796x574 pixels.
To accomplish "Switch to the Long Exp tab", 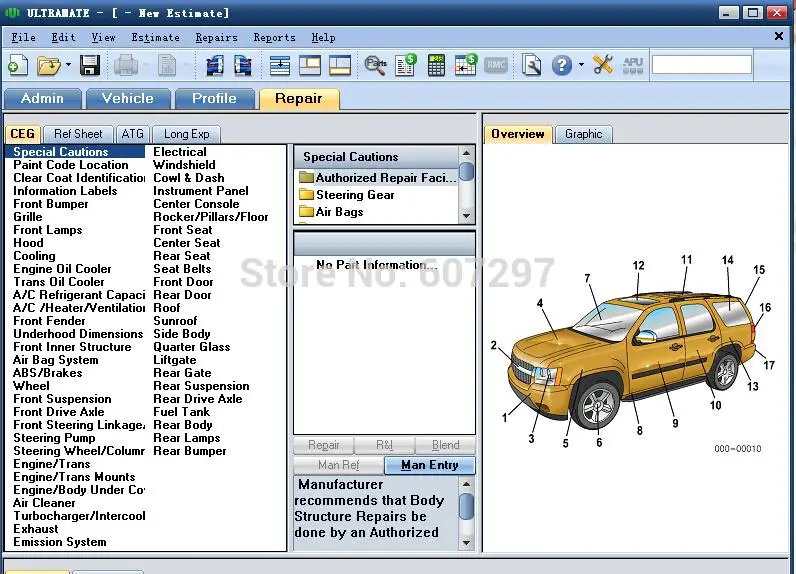I will (186, 134).
